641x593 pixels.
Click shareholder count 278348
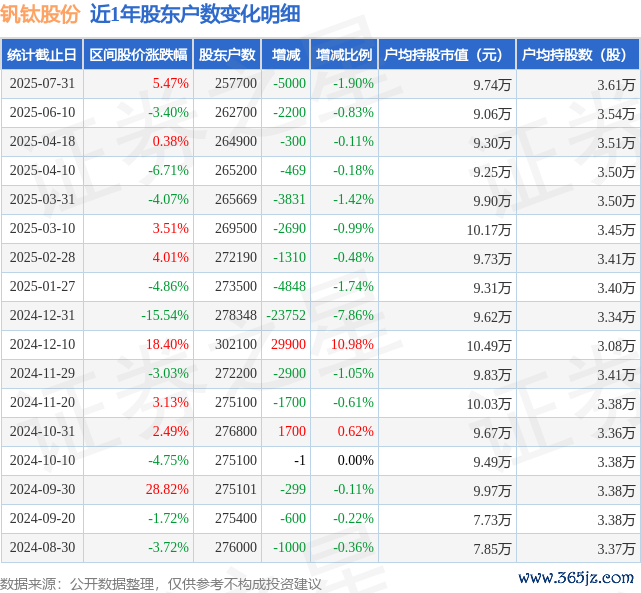(236, 316)
